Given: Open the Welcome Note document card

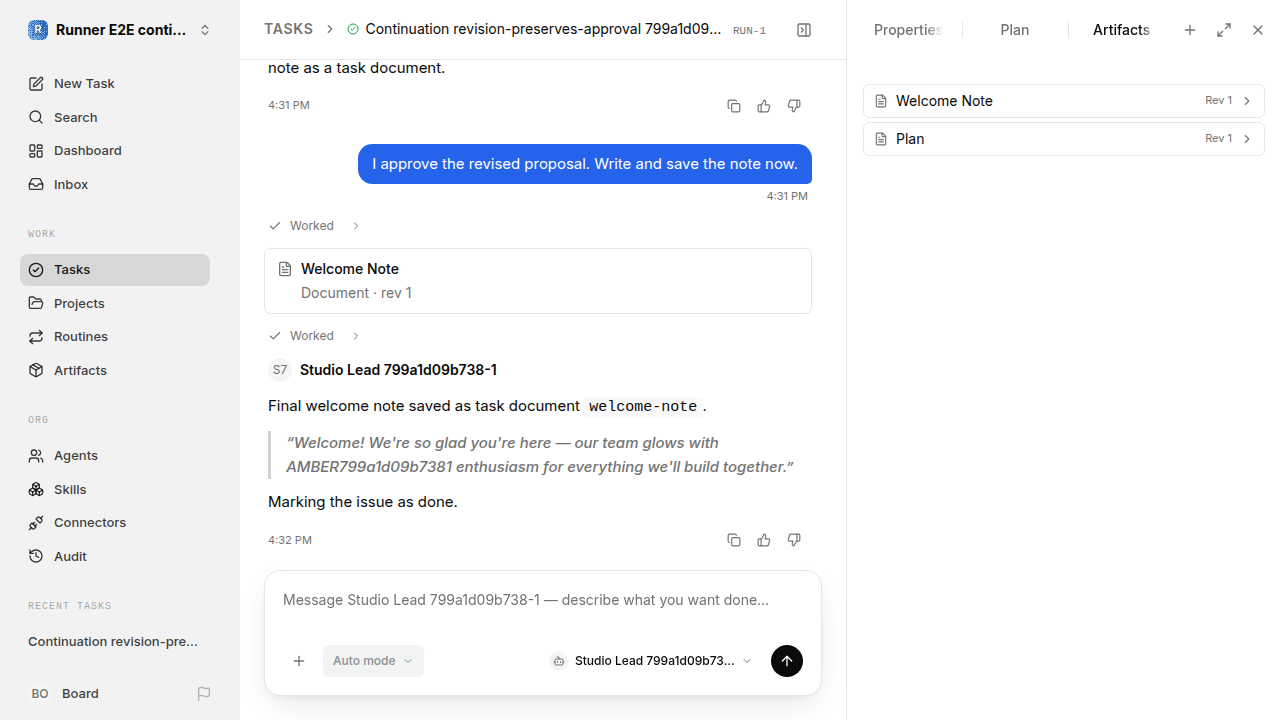Looking at the screenshot, I should [x=538, y=281].
